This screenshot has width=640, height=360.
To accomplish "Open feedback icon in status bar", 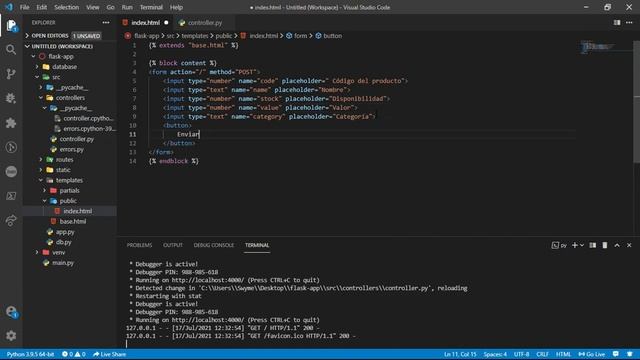I will (x=616, y=354).
